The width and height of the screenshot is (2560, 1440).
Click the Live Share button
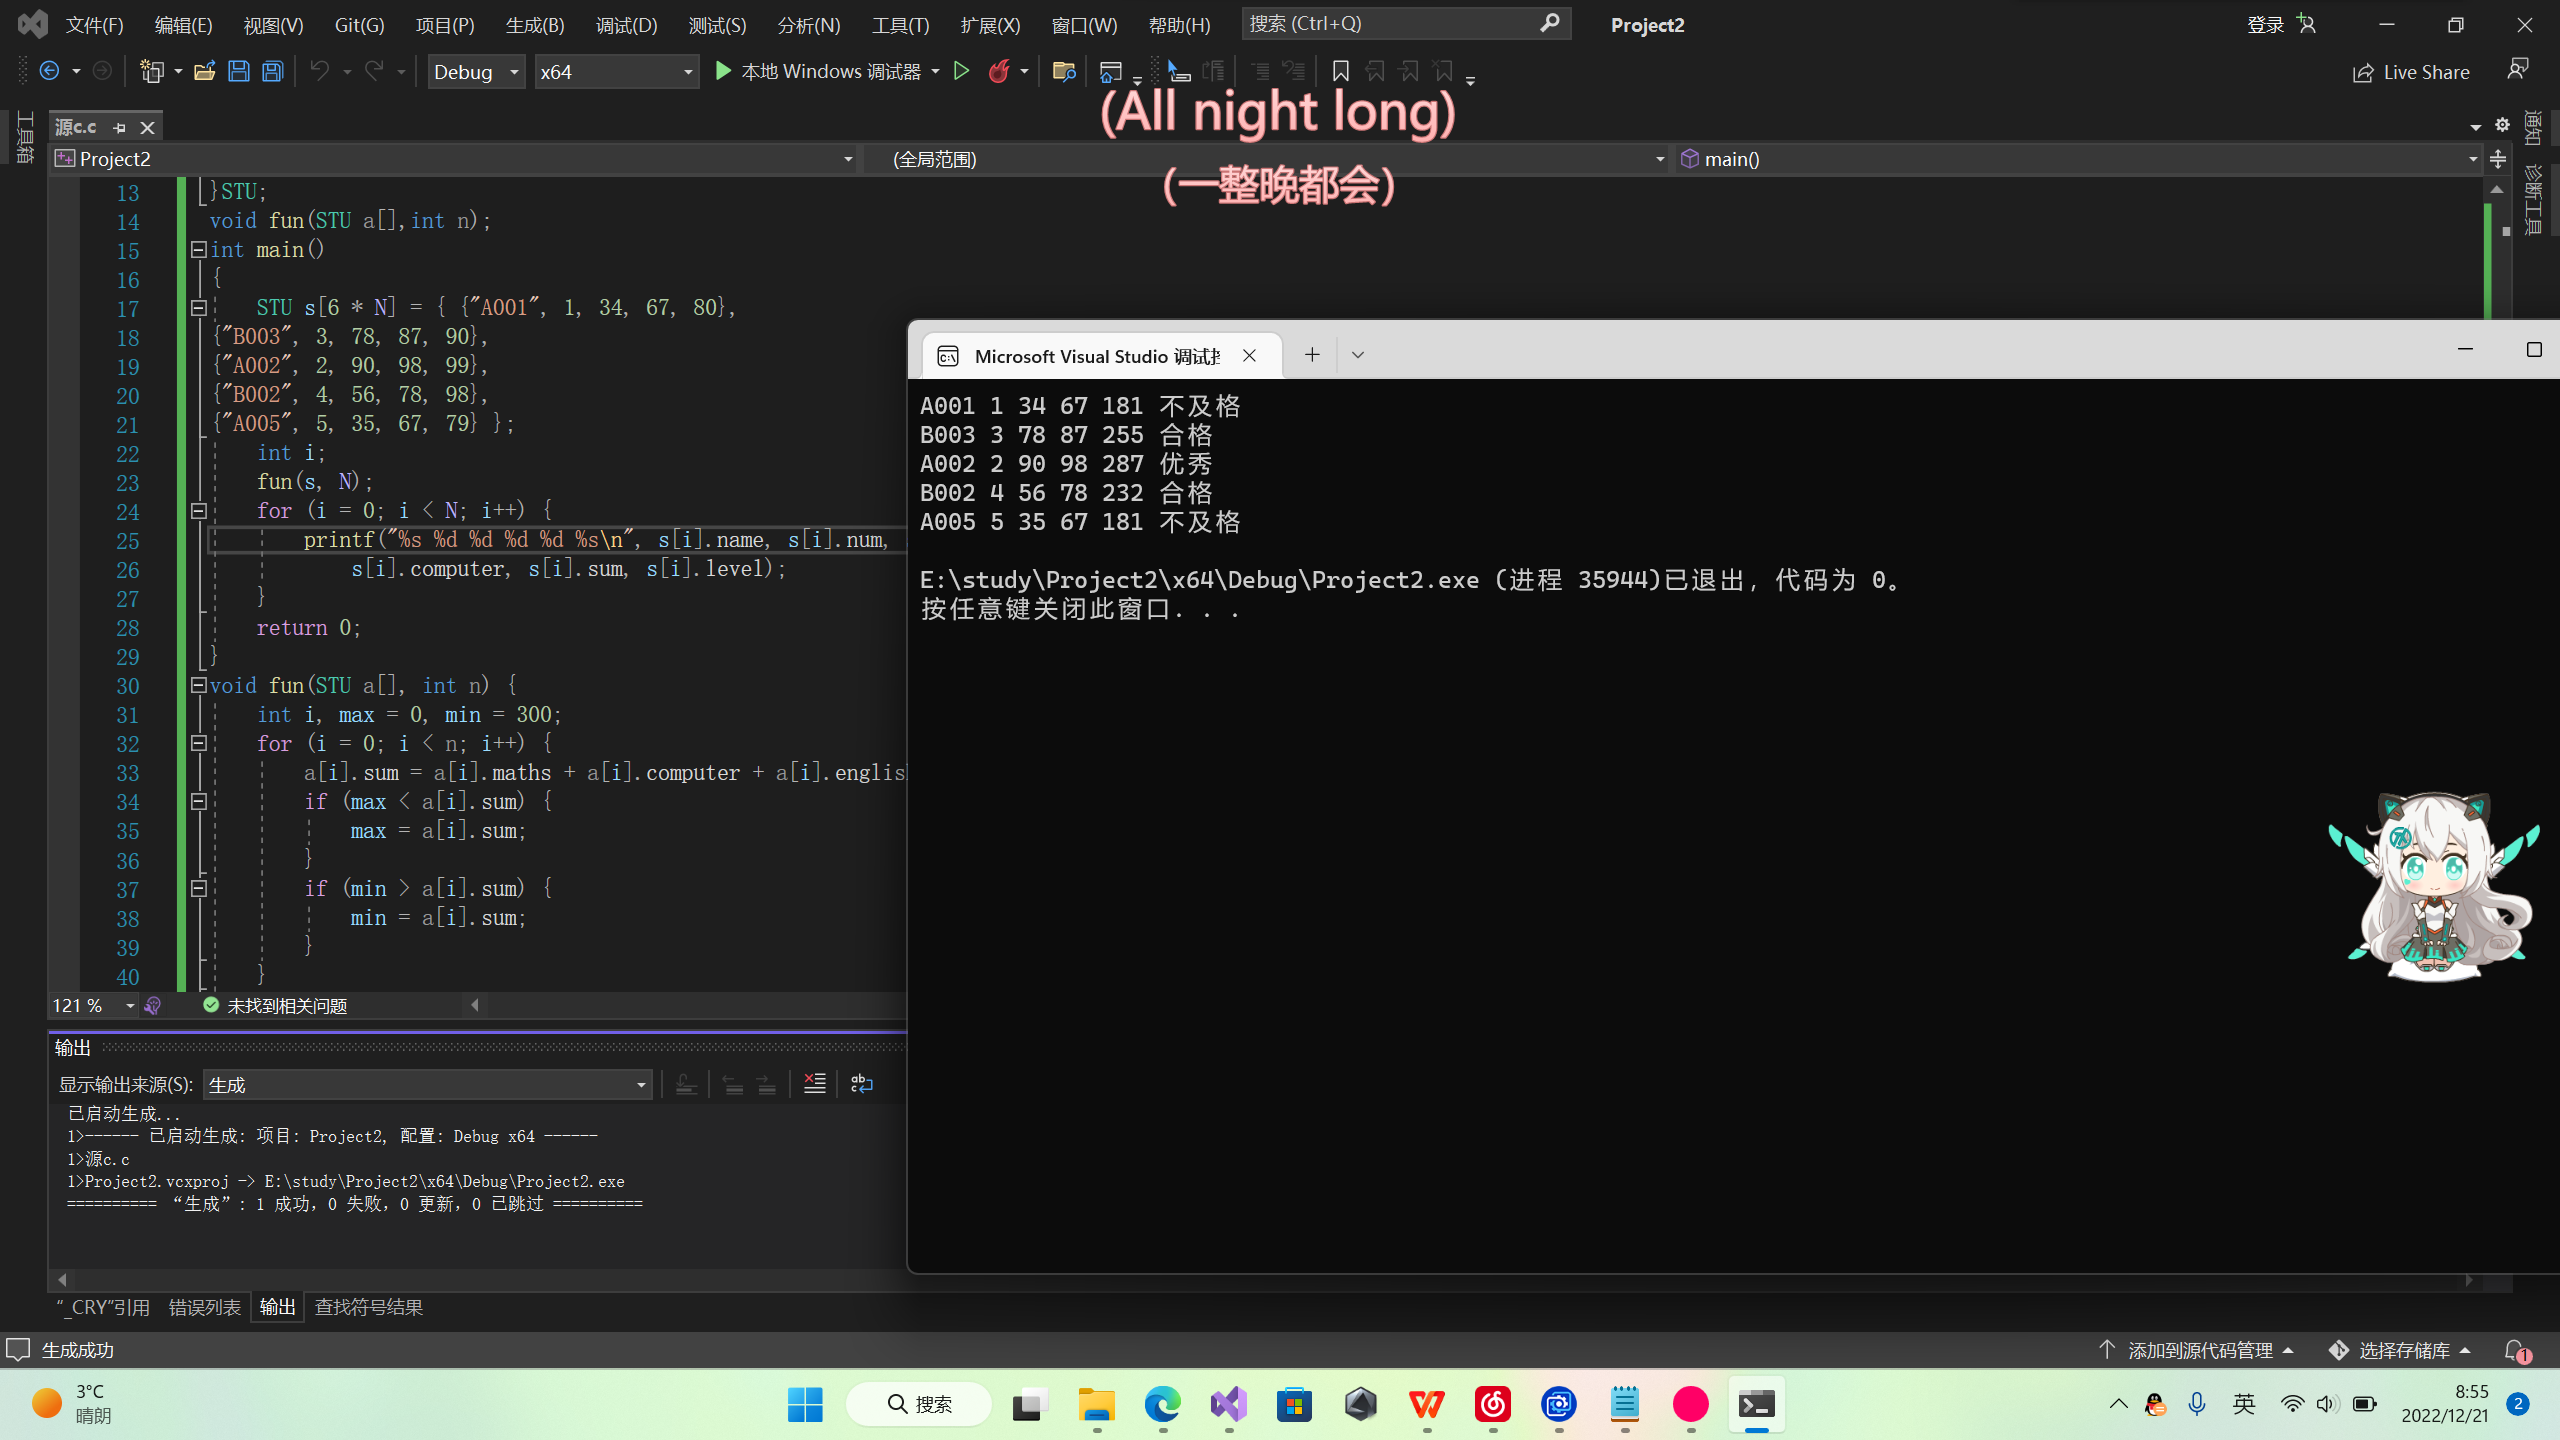[2410, 72]
